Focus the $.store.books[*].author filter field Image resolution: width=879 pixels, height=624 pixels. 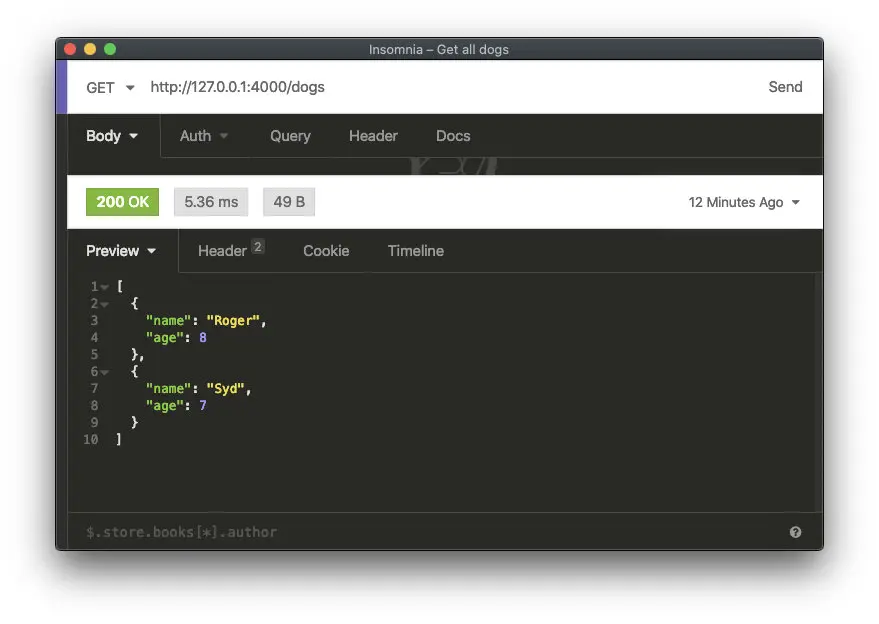pos(426,532)
